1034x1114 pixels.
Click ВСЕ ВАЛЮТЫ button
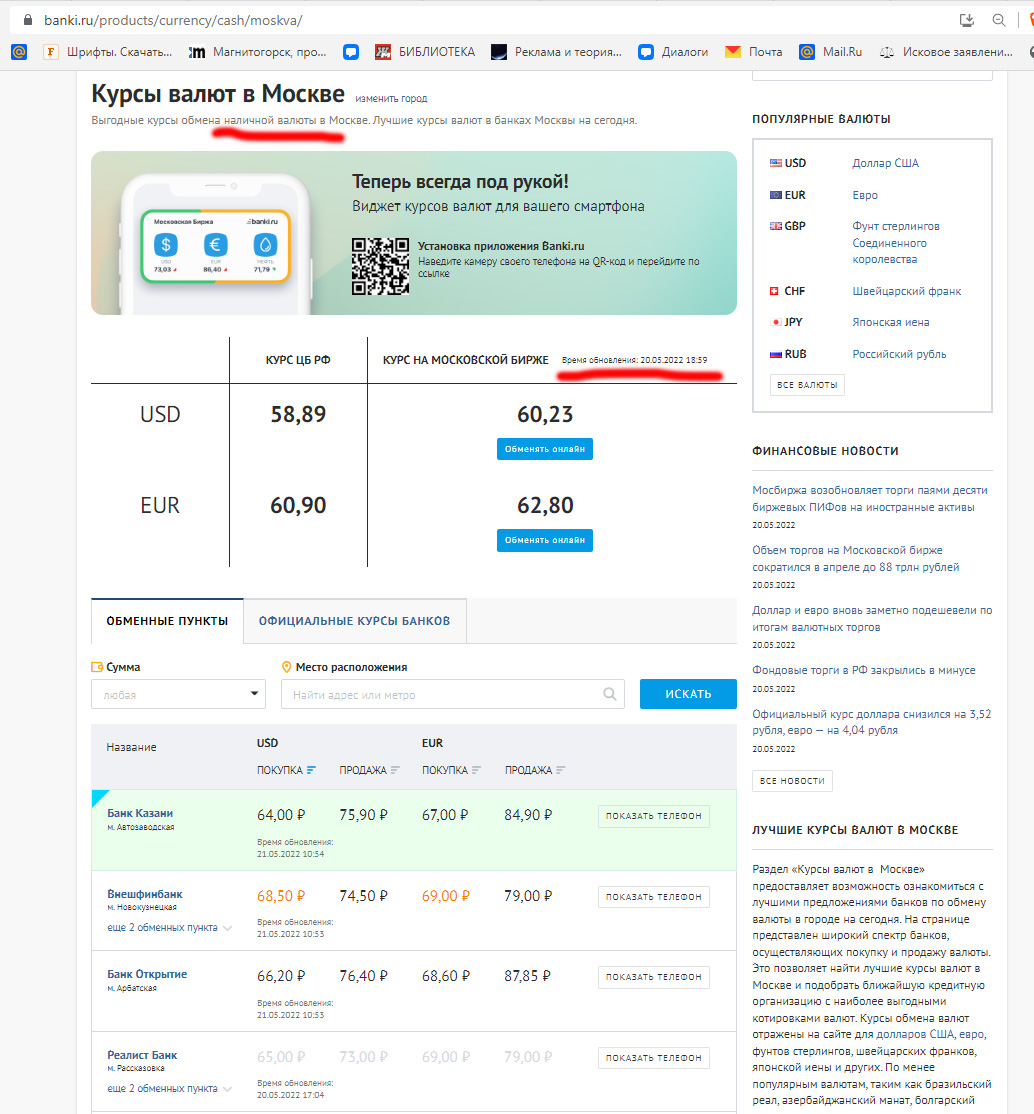coord(807,385)
